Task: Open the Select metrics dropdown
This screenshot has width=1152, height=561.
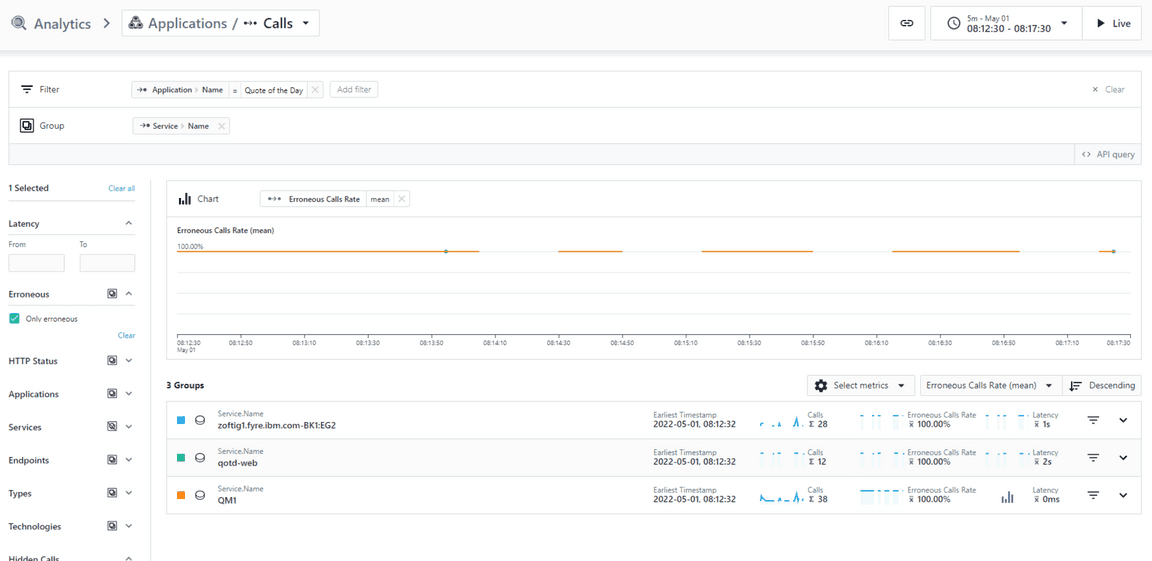Action: (861, 386)
